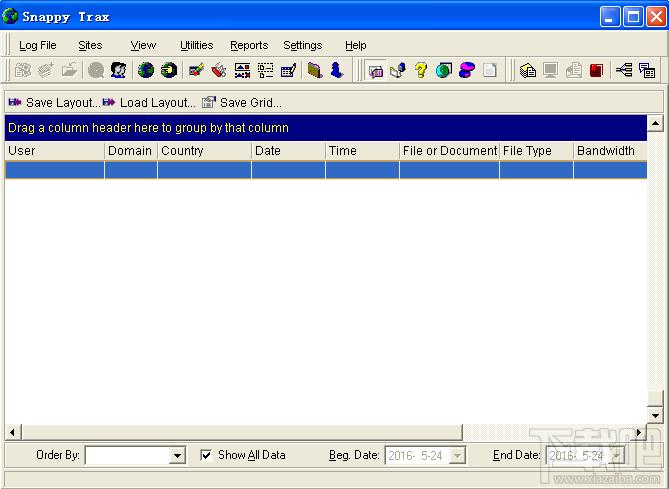This screenshot has height=489, width=669.
Task: Click the magenta and blue pie-chart icon
Action: click(467, 70)
